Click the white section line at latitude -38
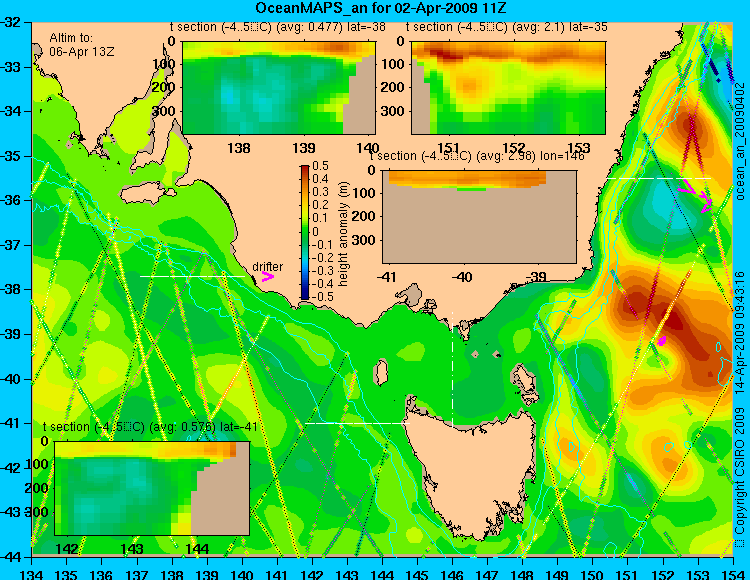750x580 pixels. click(x=192, y=276)
